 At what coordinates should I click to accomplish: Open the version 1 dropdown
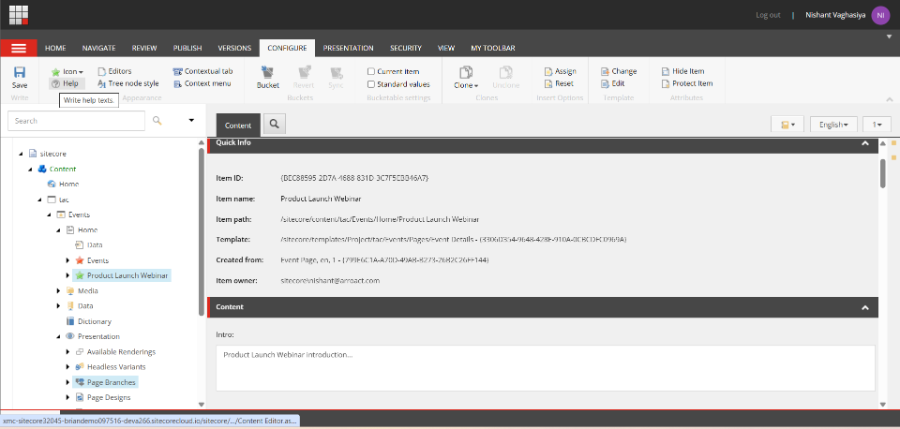click(x=876, y=125)
